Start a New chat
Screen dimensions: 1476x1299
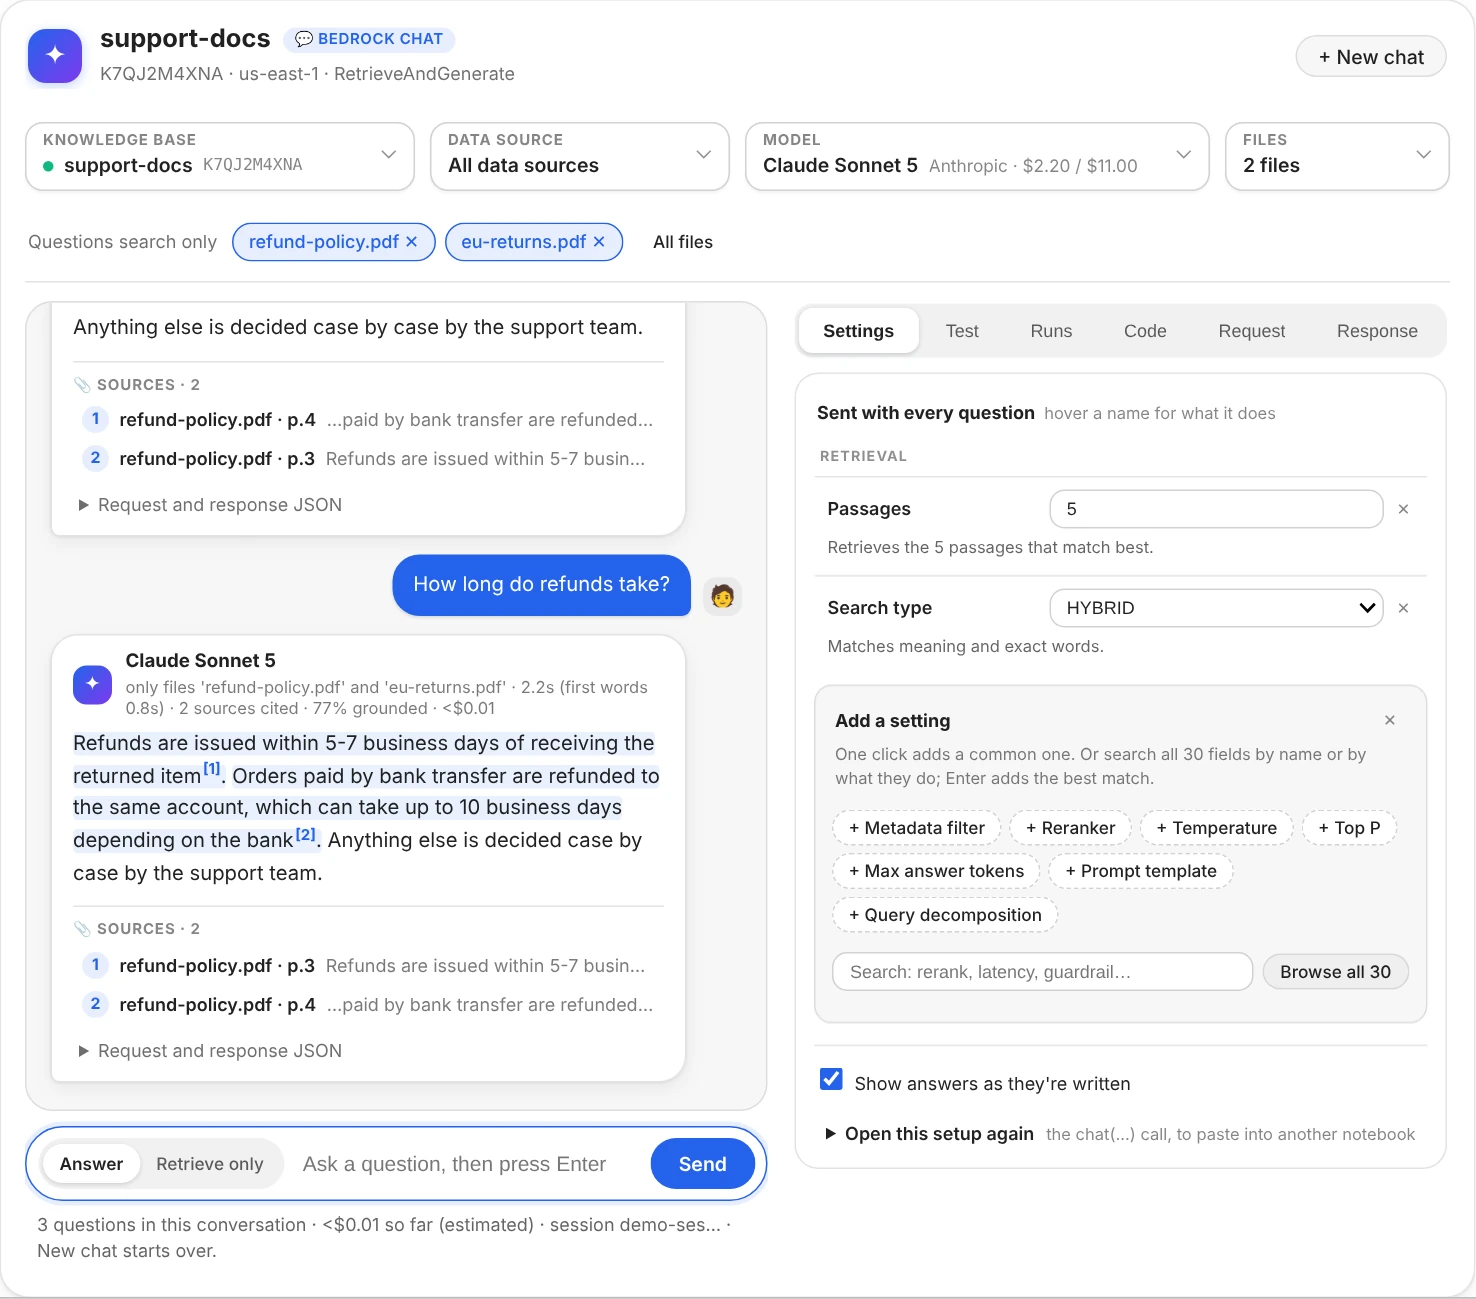[1371, 57]
